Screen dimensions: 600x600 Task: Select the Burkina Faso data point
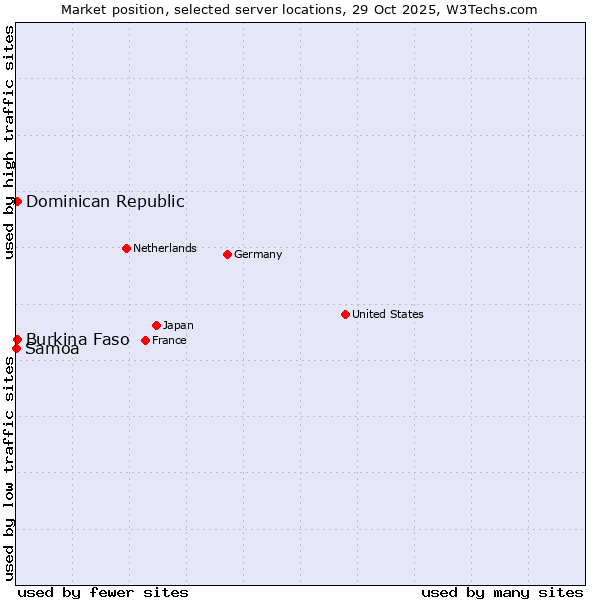coord(17,339)
